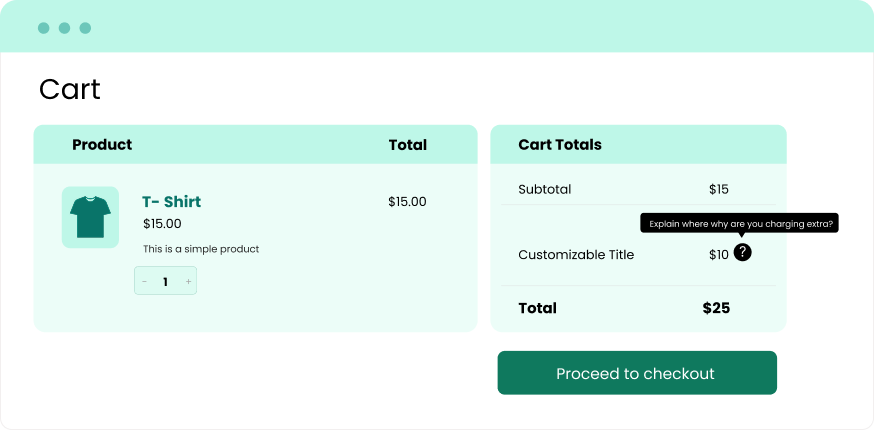The height and width of the screenshot is (430, 874).
Task: Click the quantity input field
Action: point(166,282)
